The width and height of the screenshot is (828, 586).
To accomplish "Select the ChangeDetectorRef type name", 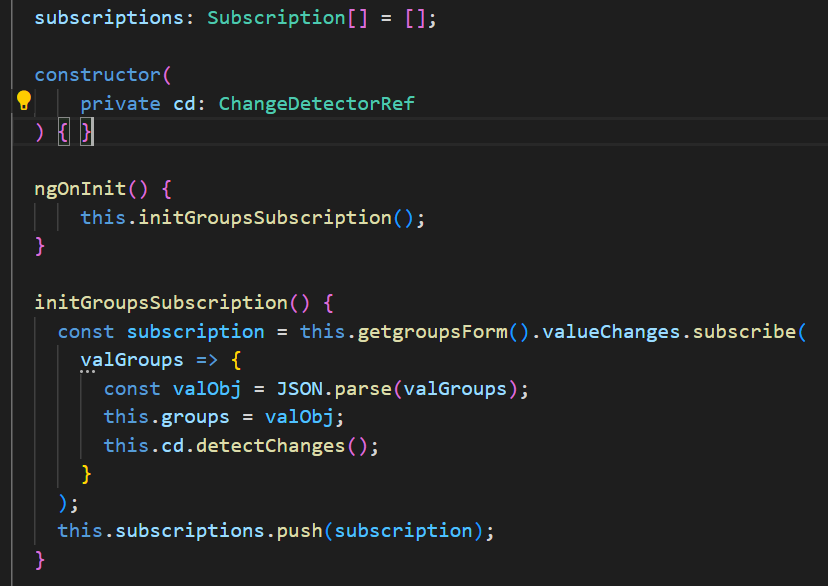I will click(x=316, y=103).
